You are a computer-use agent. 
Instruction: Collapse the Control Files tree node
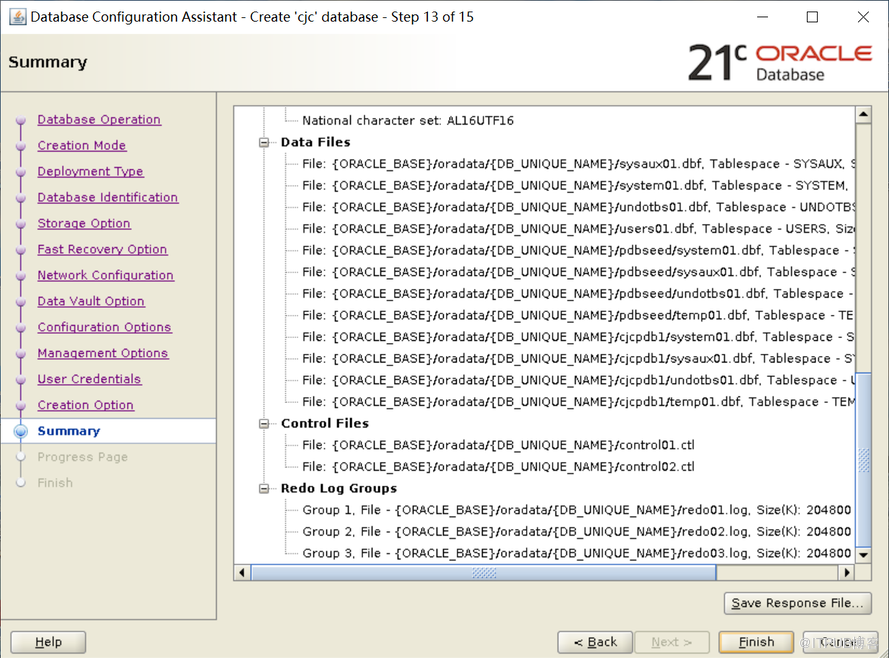[x=265, y=423]
